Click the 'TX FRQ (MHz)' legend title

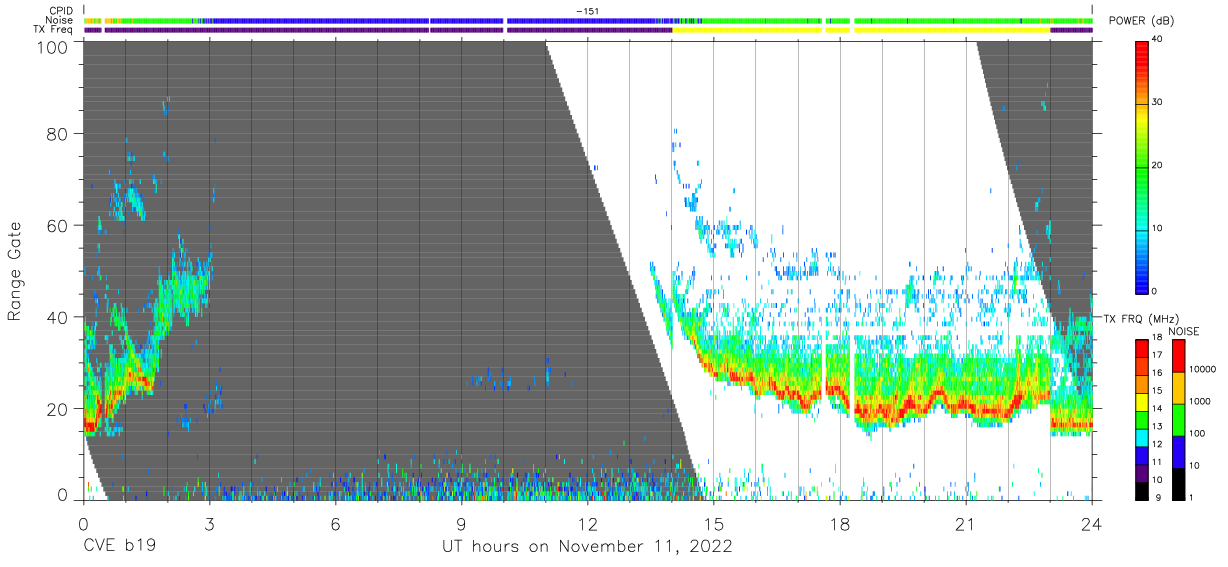pyautogui.click(x=1143, y=319)
